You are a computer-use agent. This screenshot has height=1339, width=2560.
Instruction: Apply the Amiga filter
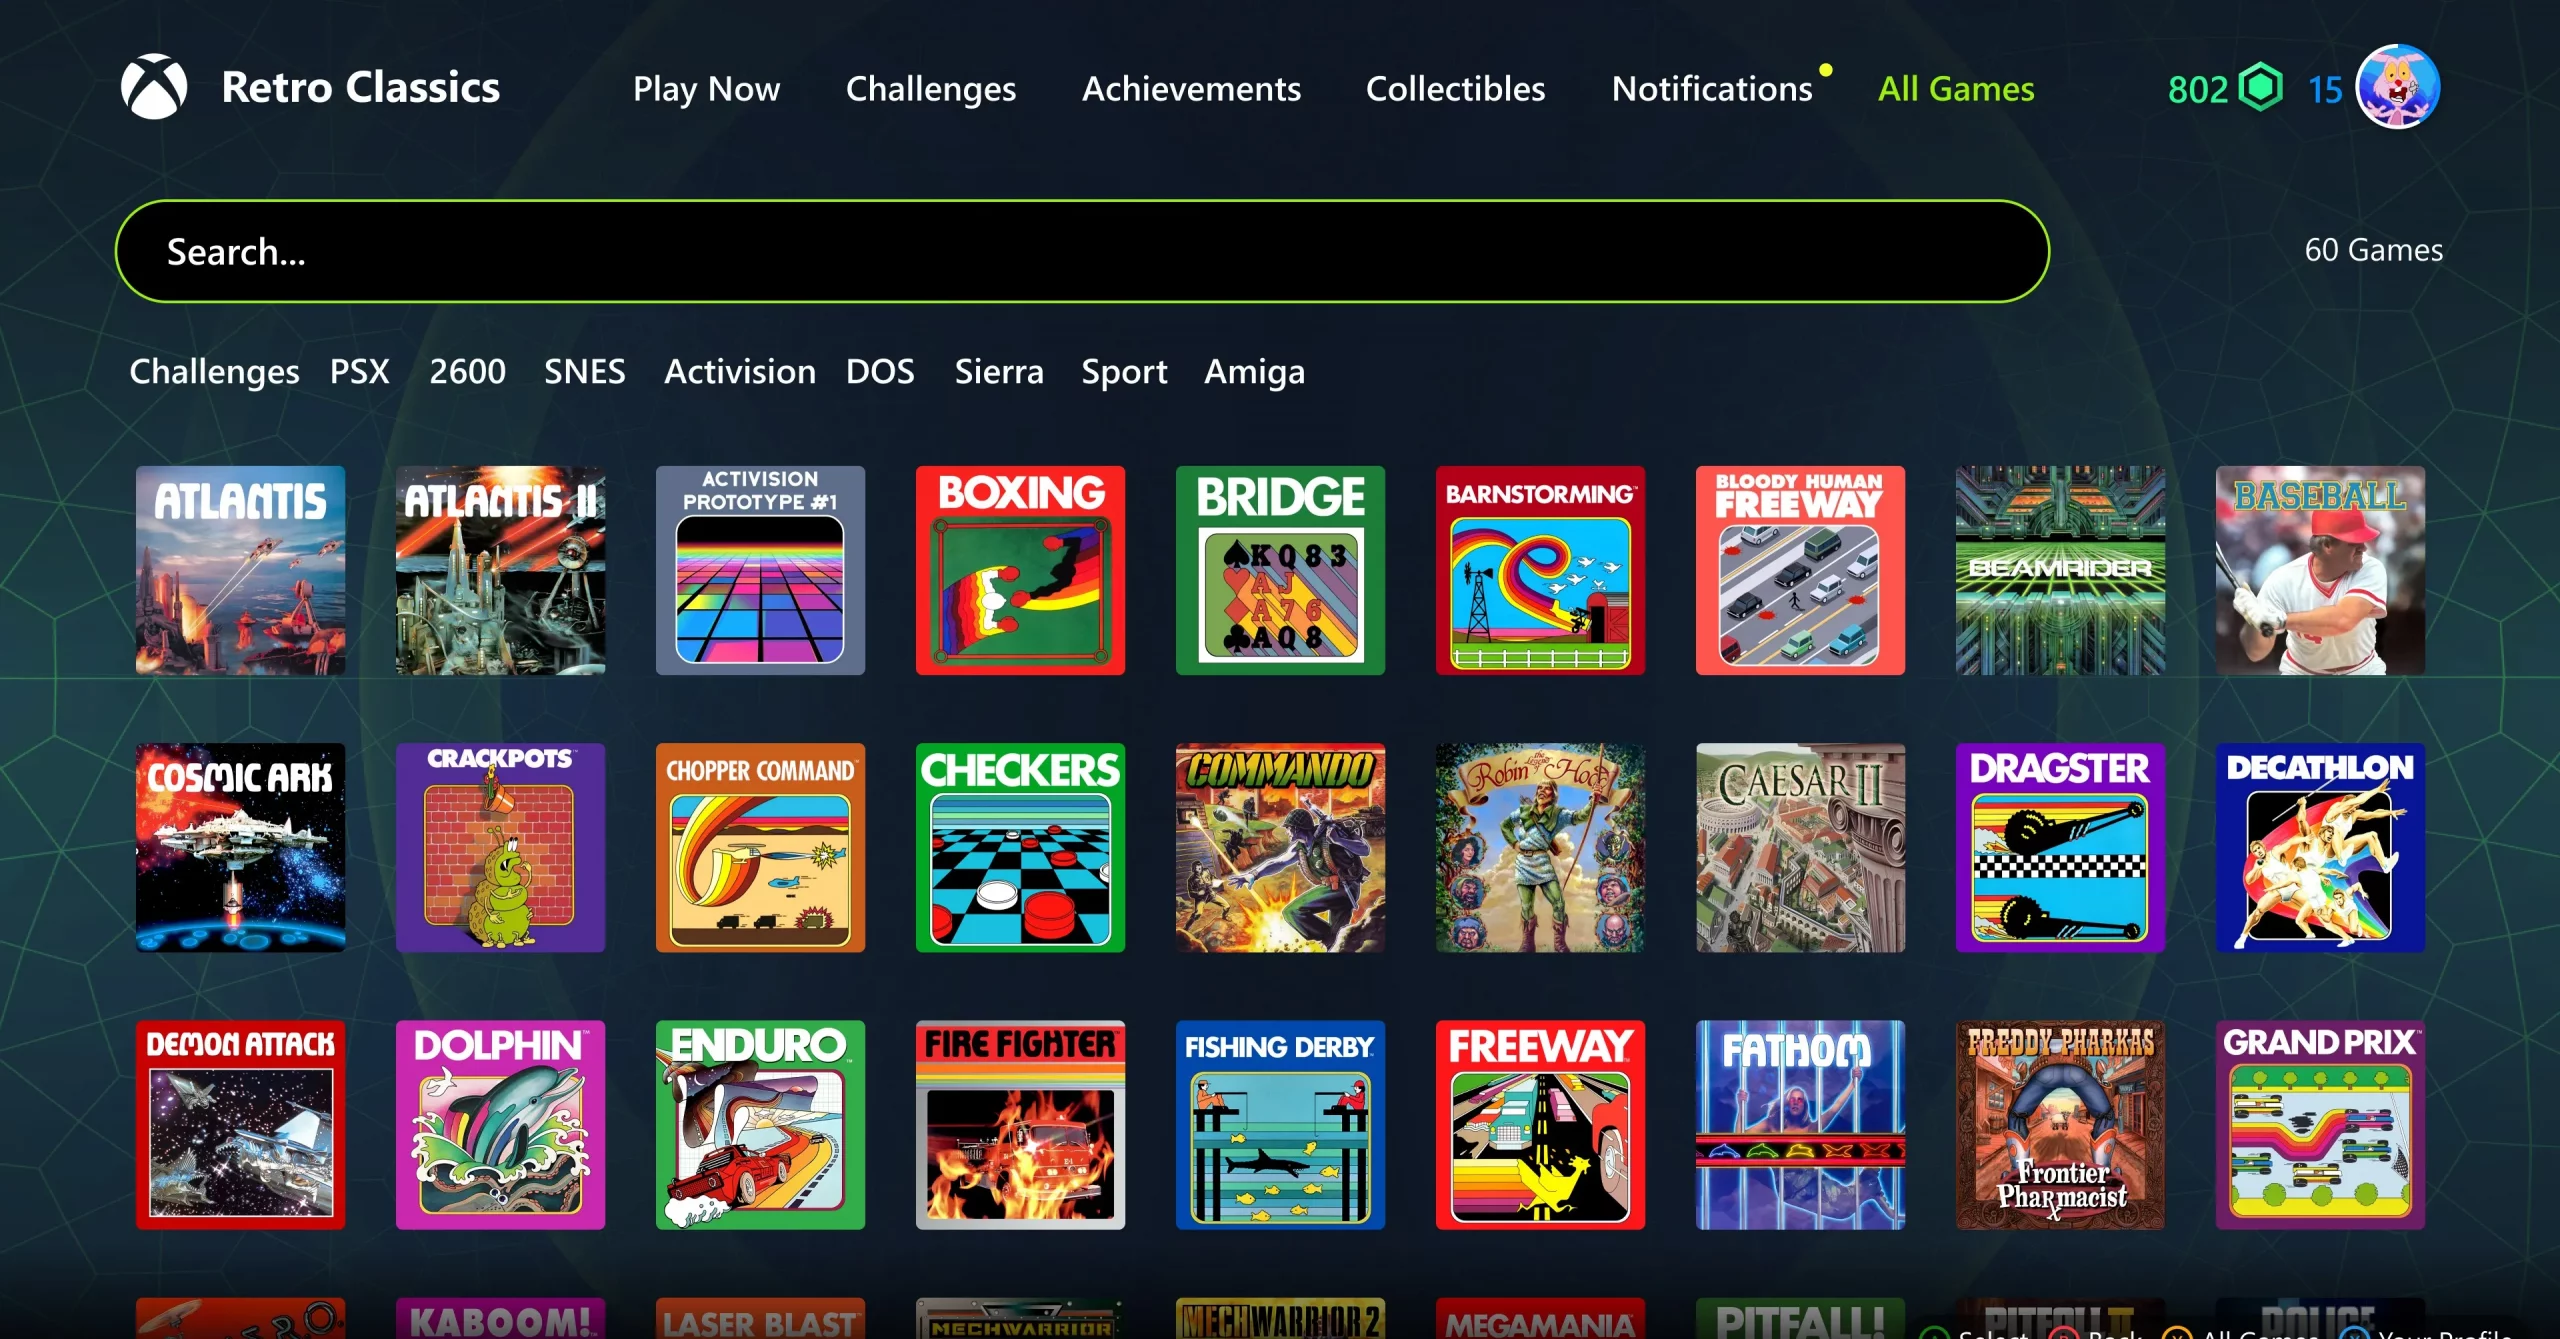point(1254,372)
